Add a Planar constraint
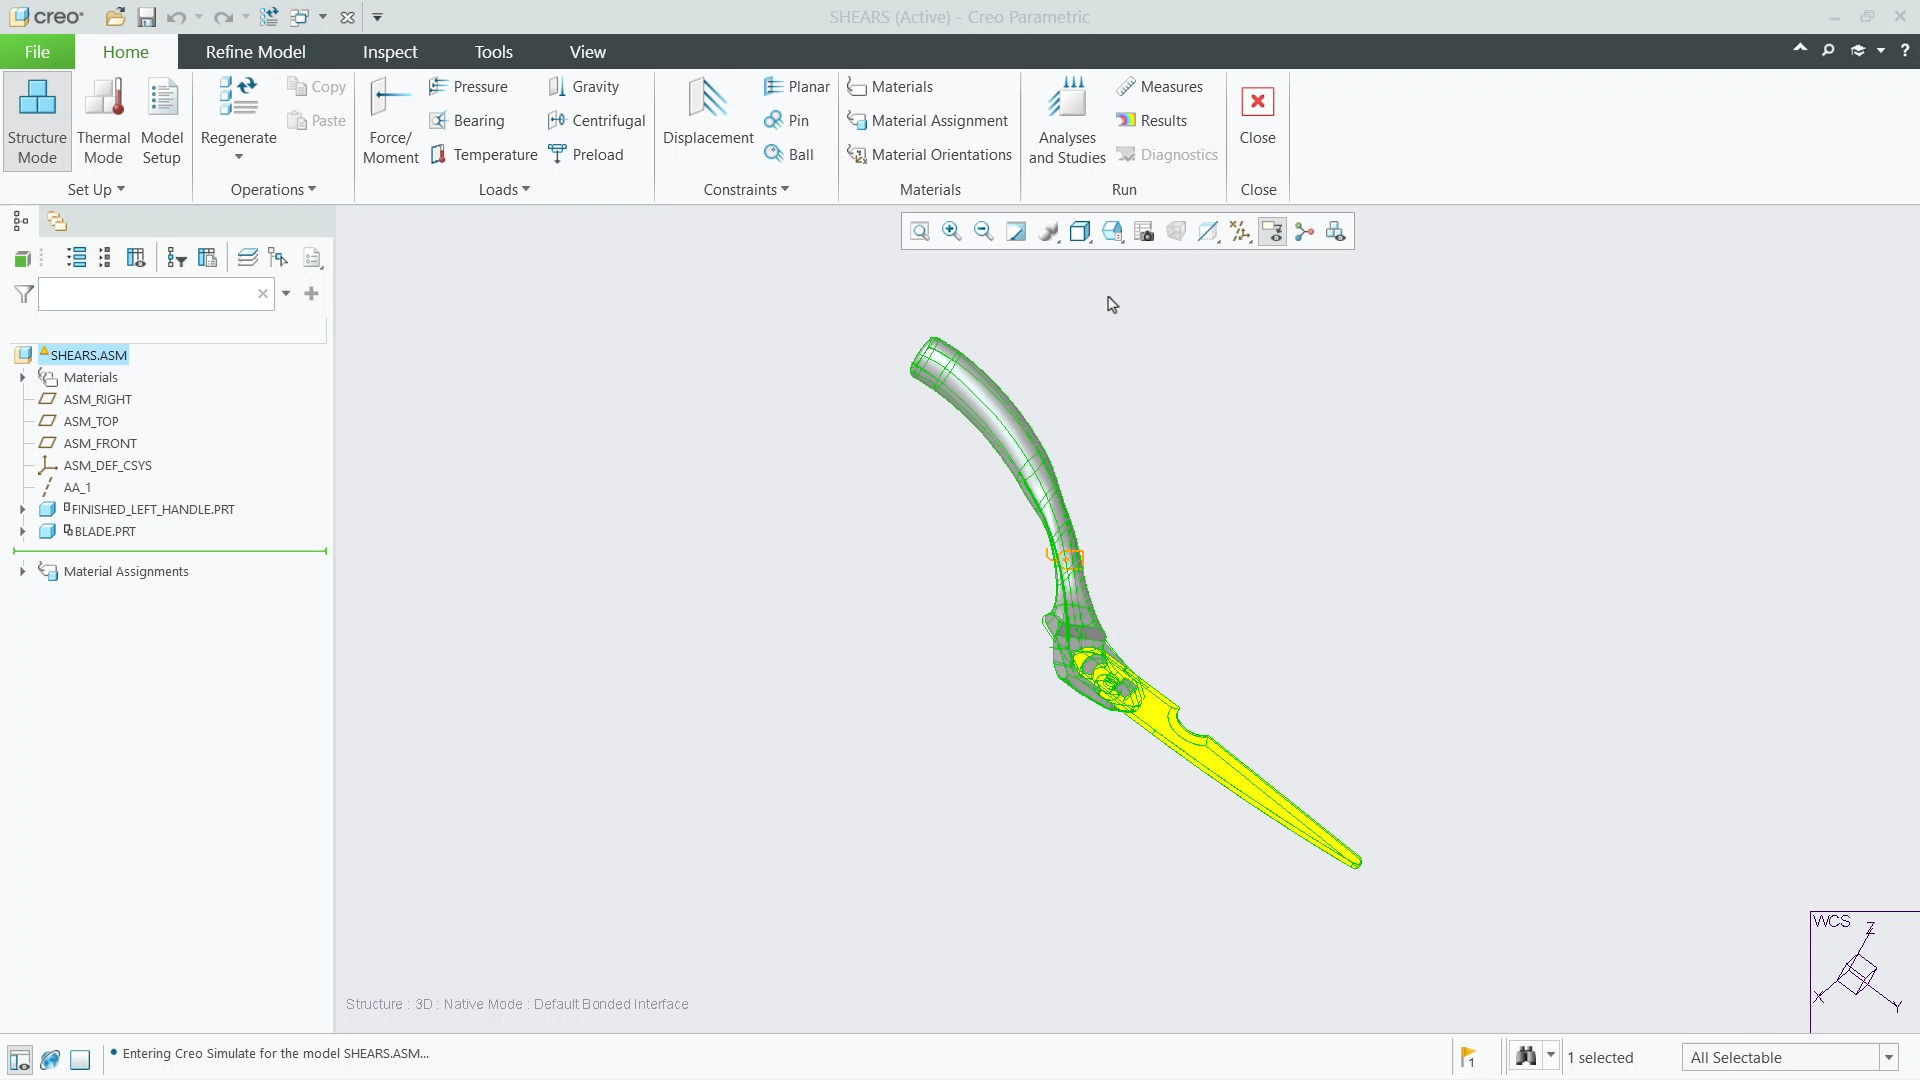The image size is (1920, 1080). (x=796, y=87)
